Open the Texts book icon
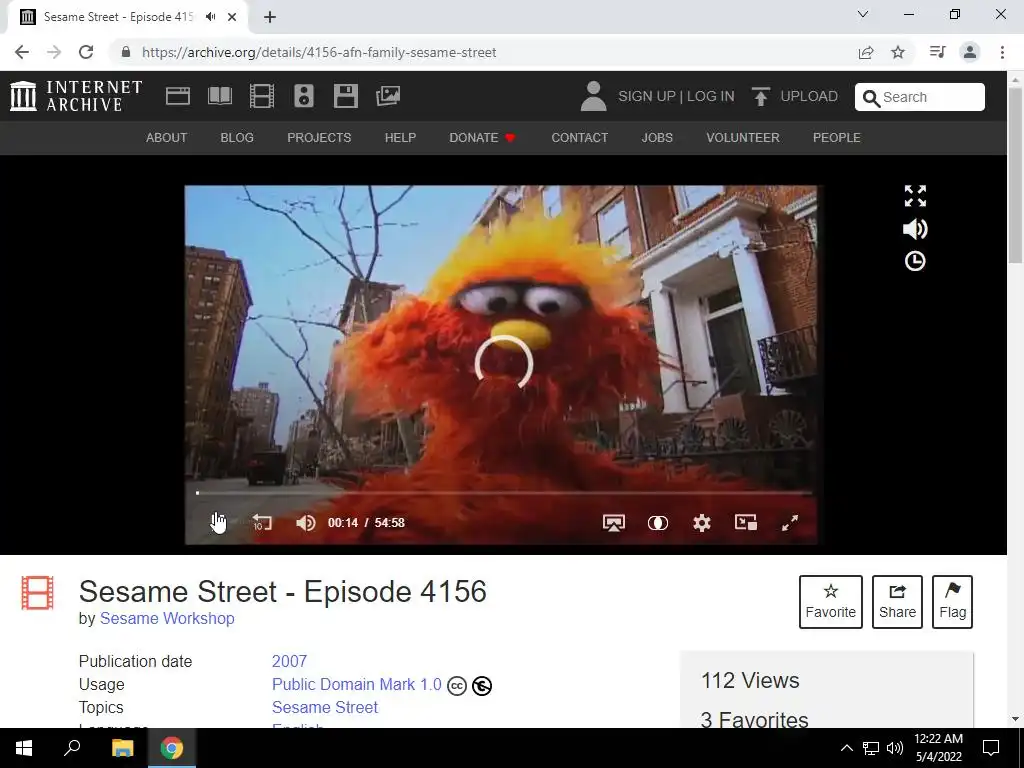1024x768 pixels. 219,96
